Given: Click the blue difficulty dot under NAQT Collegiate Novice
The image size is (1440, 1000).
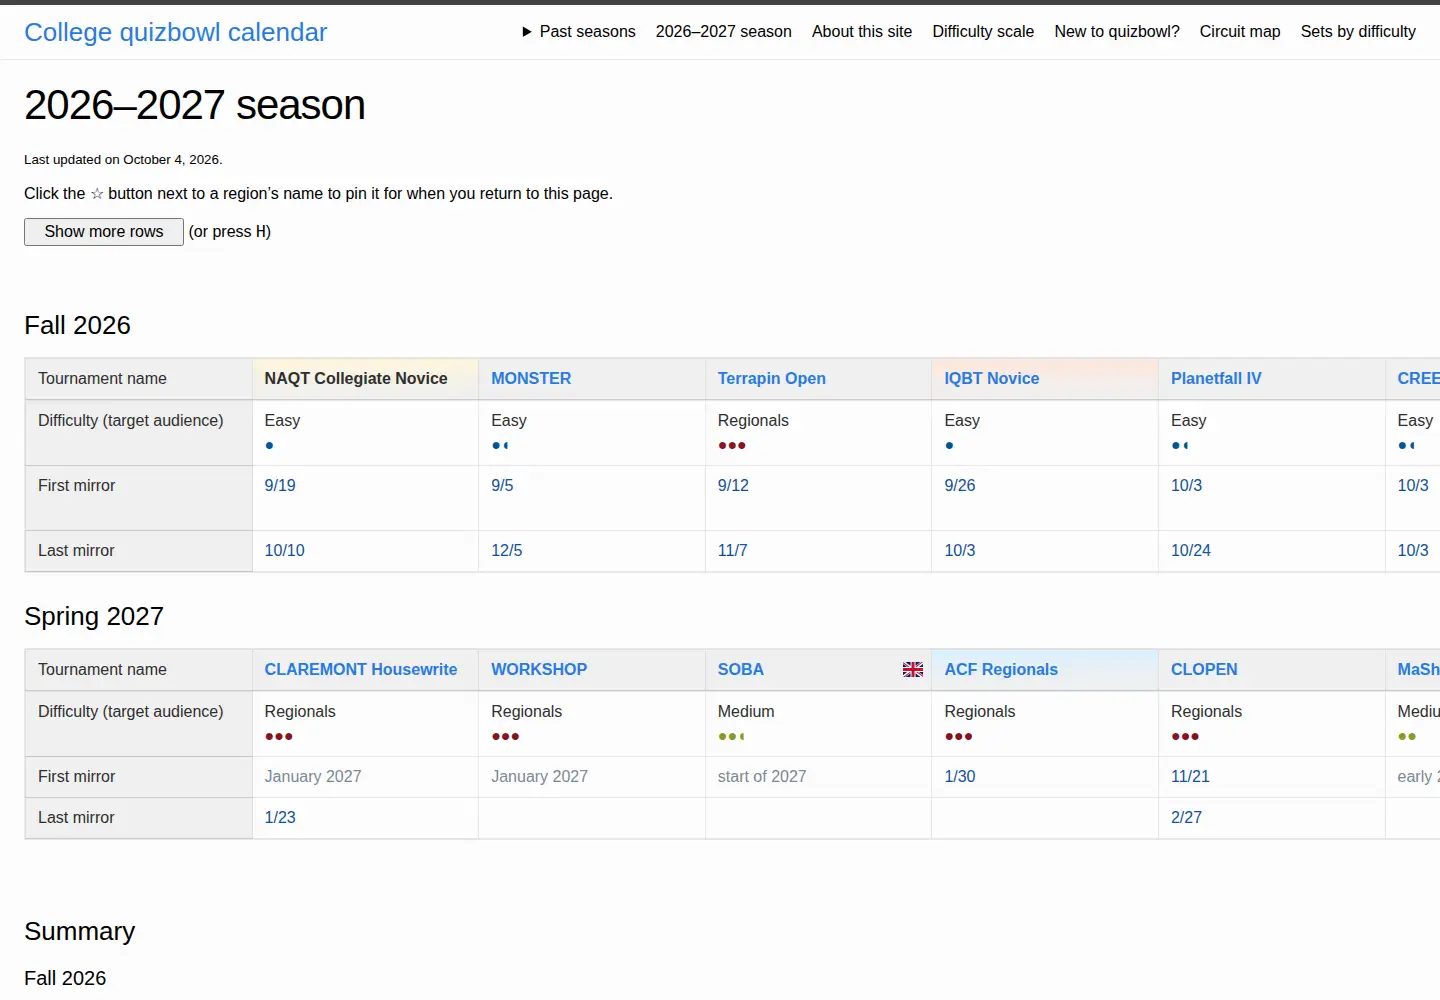Looking at the screenshot, I should [269, 446].
